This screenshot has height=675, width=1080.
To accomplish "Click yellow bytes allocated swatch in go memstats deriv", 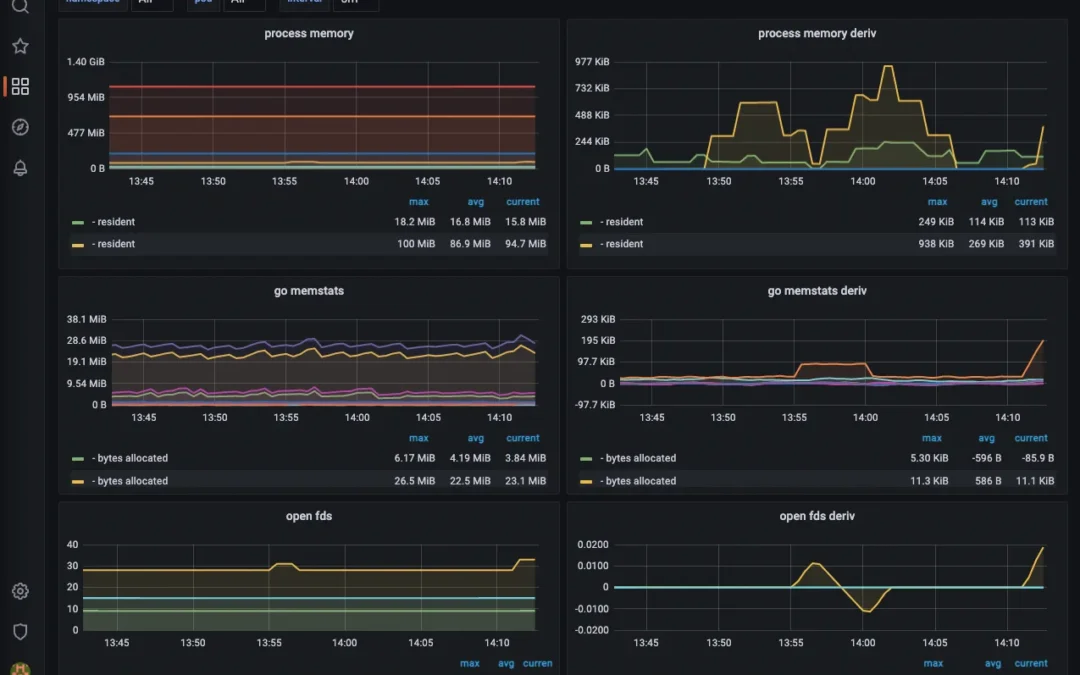I will pyautogui.click(x=586, y=481).
